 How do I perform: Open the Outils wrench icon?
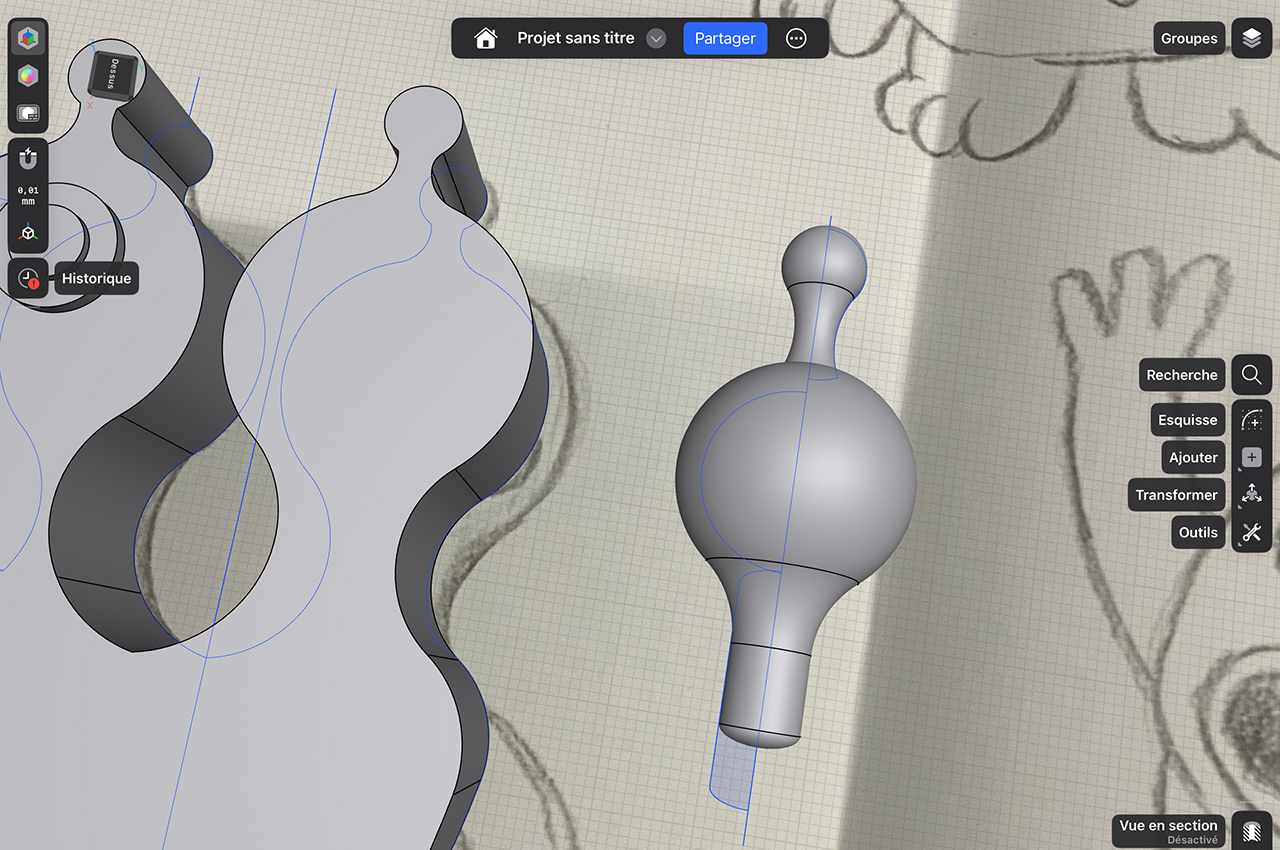point(1251,532)
